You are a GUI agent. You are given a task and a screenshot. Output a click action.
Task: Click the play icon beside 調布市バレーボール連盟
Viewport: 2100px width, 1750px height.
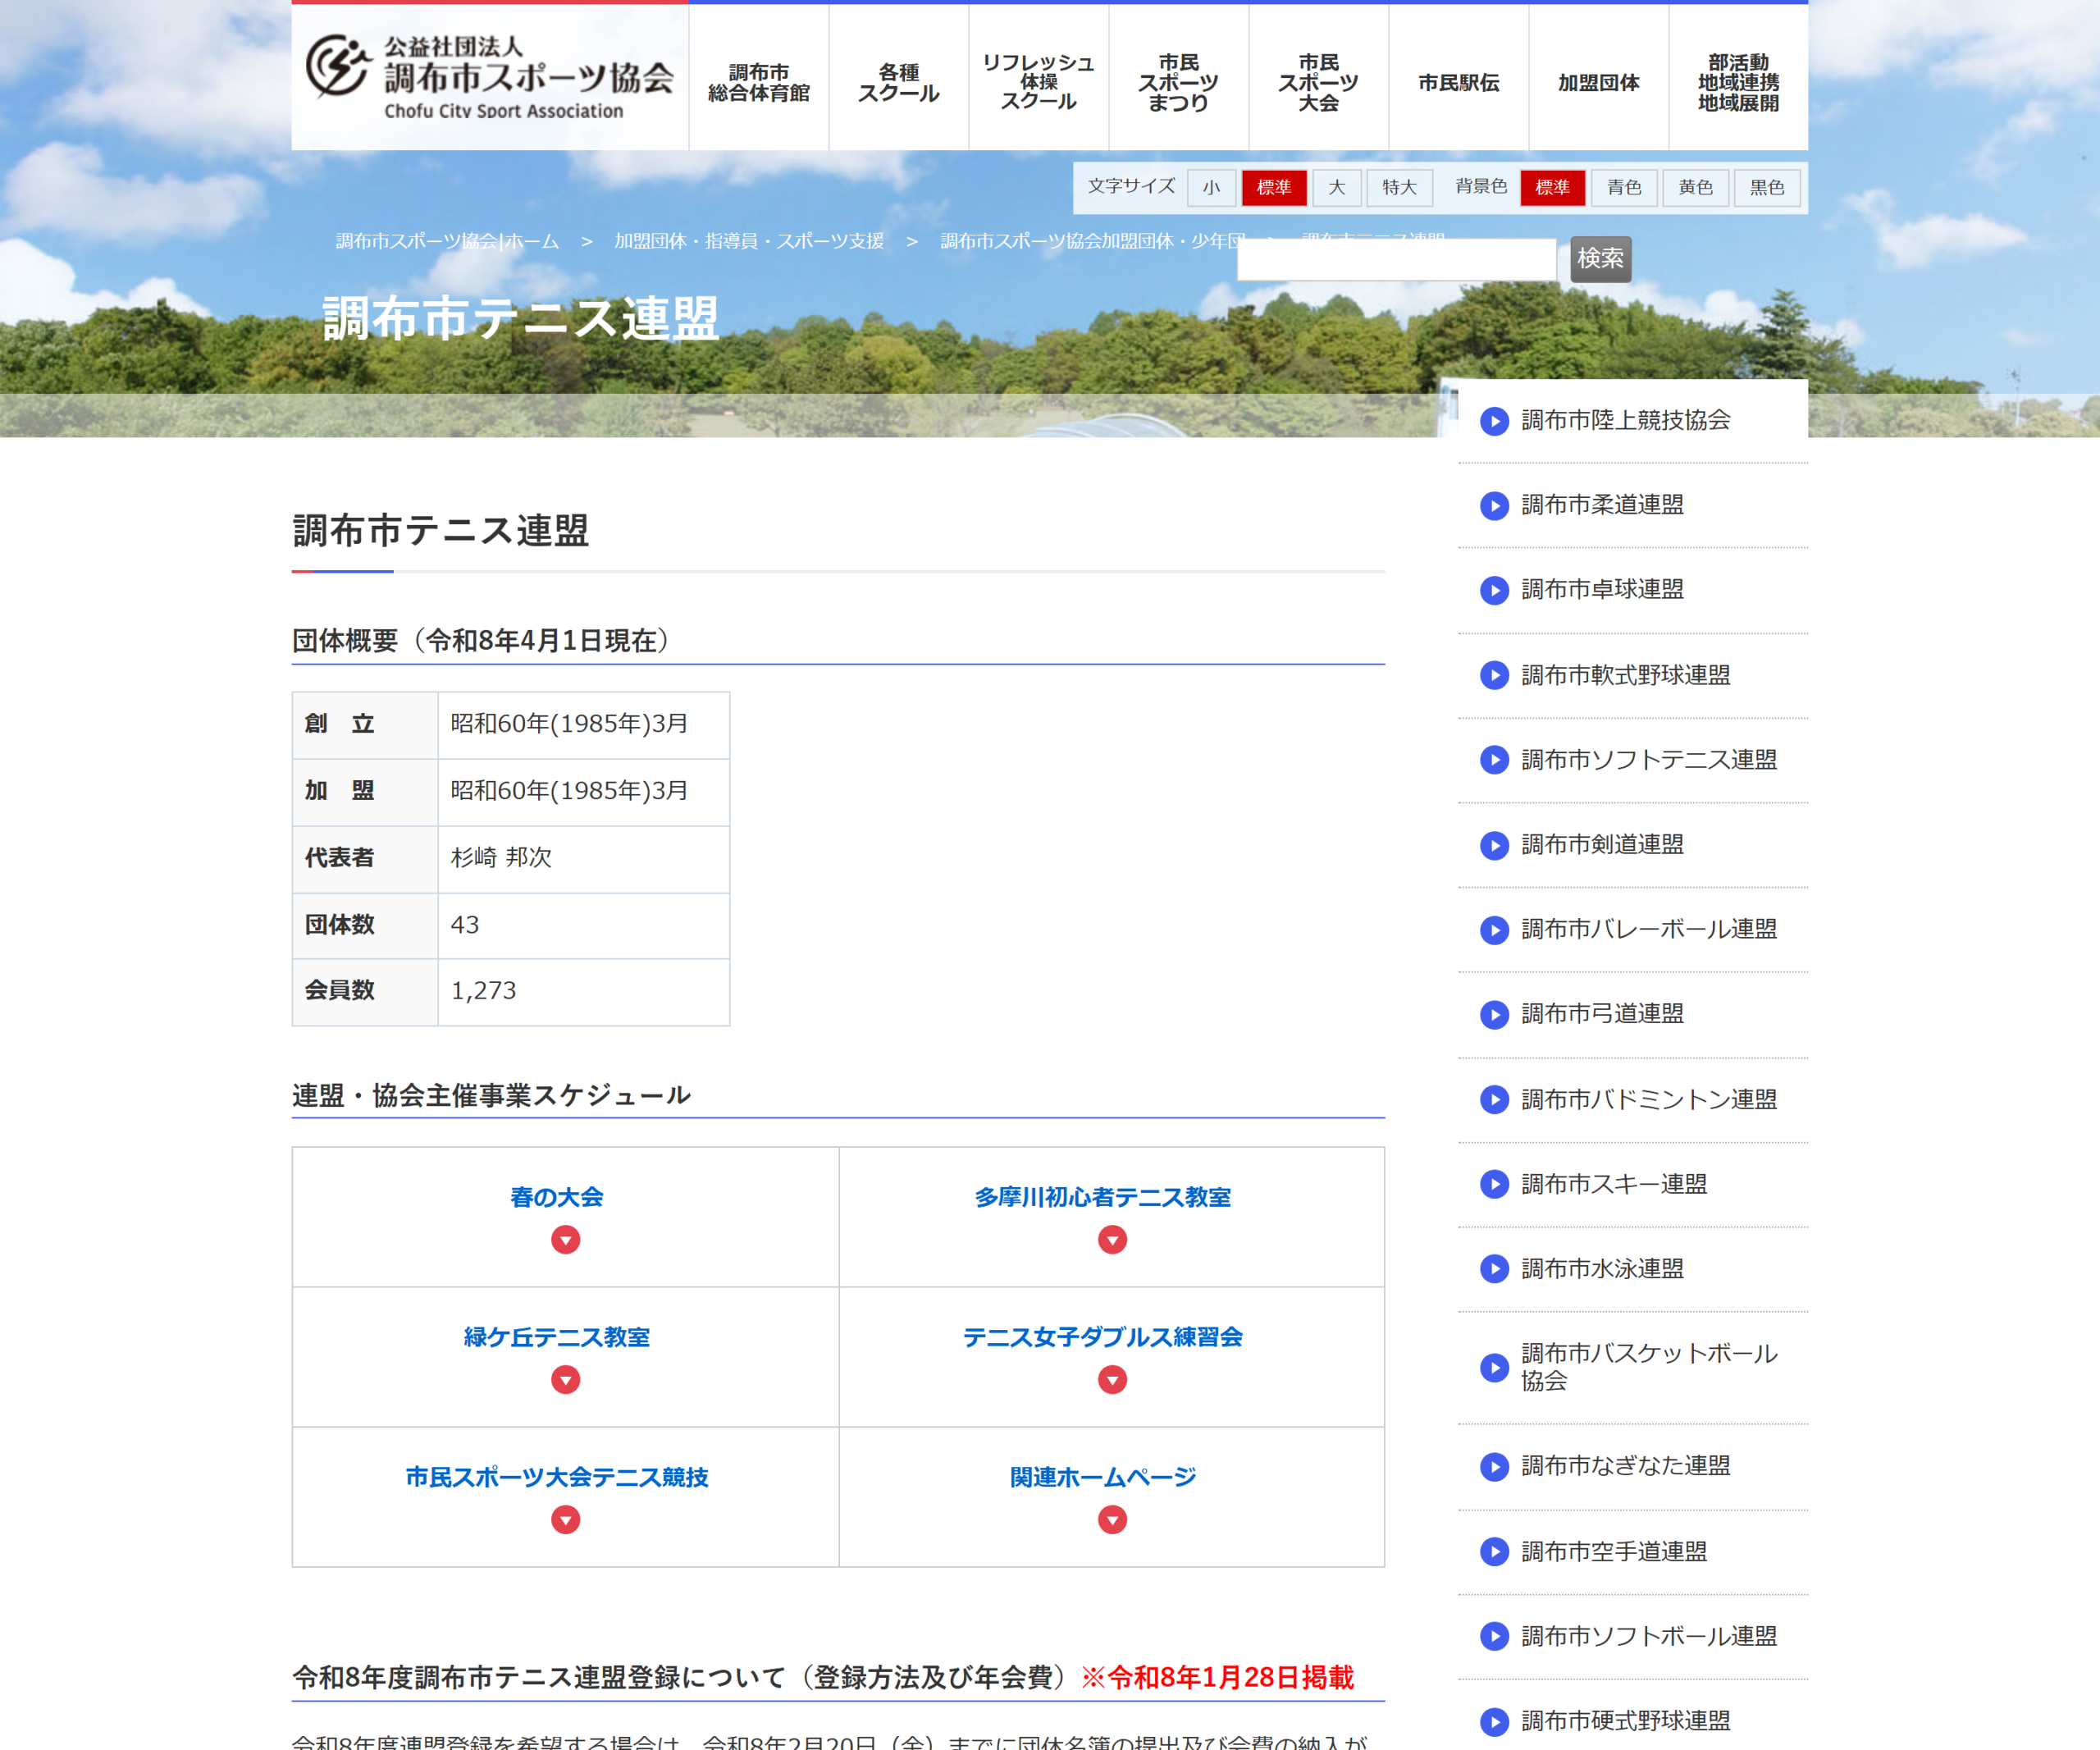pos(1494,931)
